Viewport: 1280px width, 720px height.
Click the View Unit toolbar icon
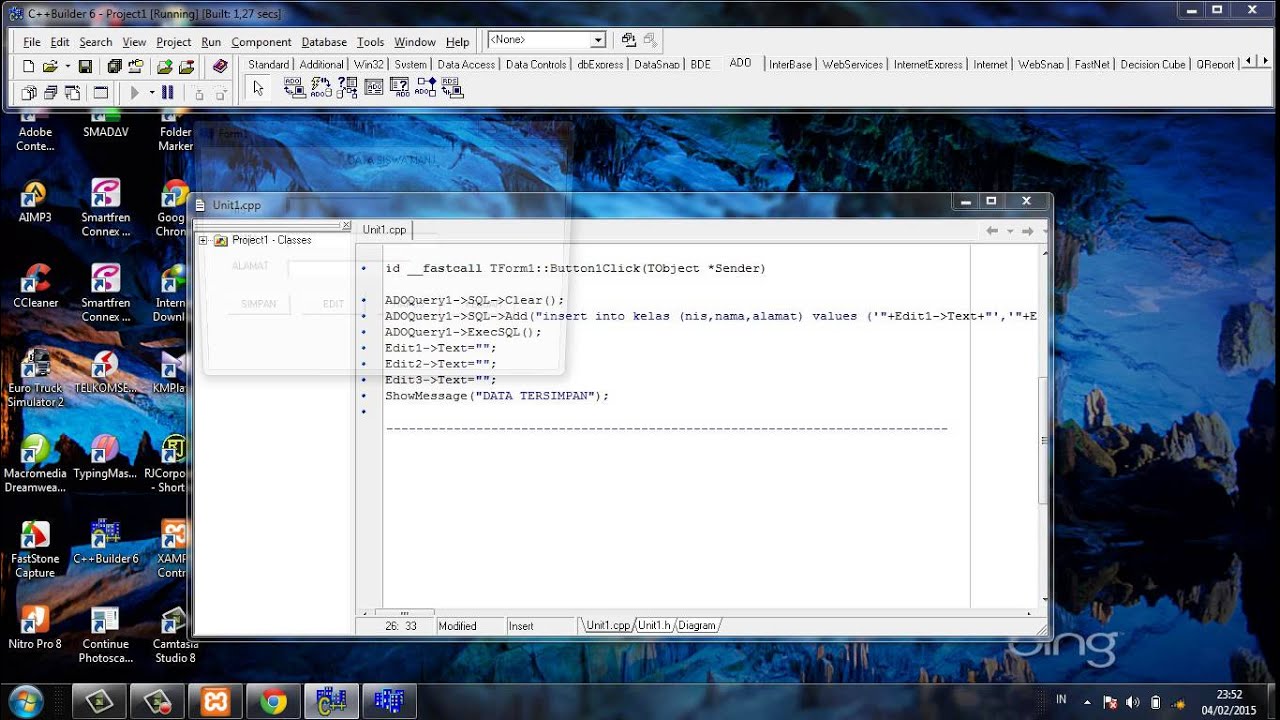pyautogui.click(x=28, y=93)
